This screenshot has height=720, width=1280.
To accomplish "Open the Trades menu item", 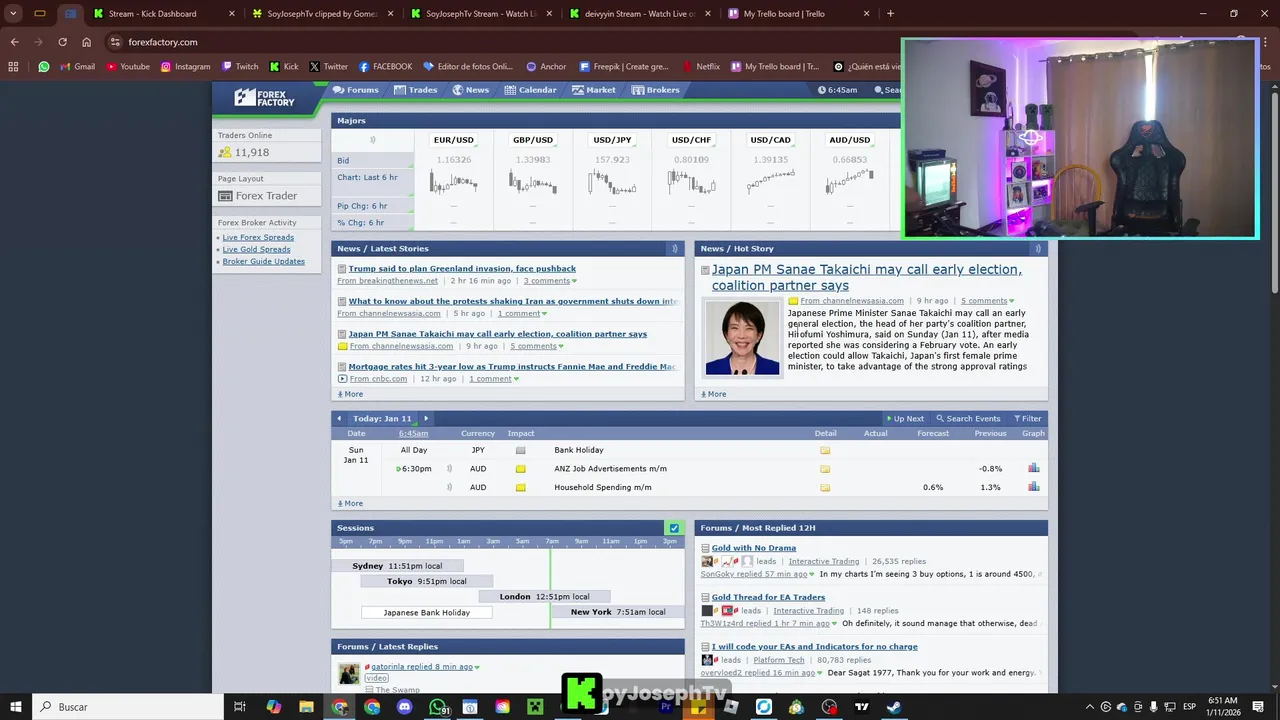I will [415, 90].
